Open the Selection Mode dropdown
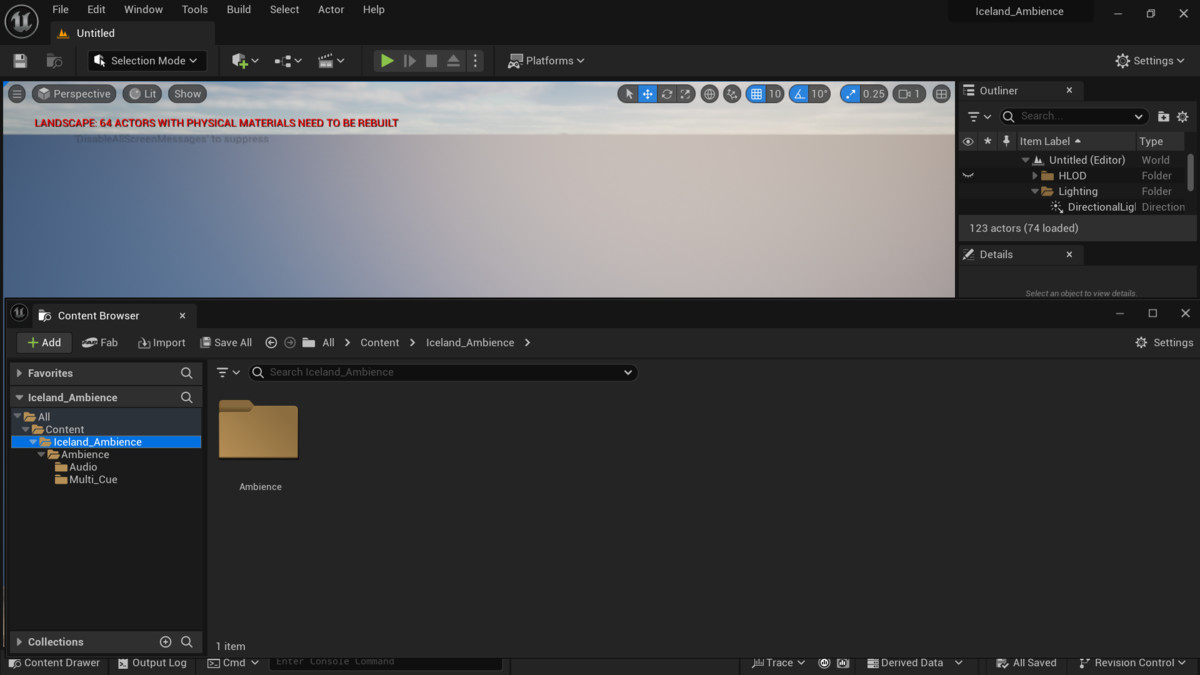The image size is (1200, 675). [148, 61]
